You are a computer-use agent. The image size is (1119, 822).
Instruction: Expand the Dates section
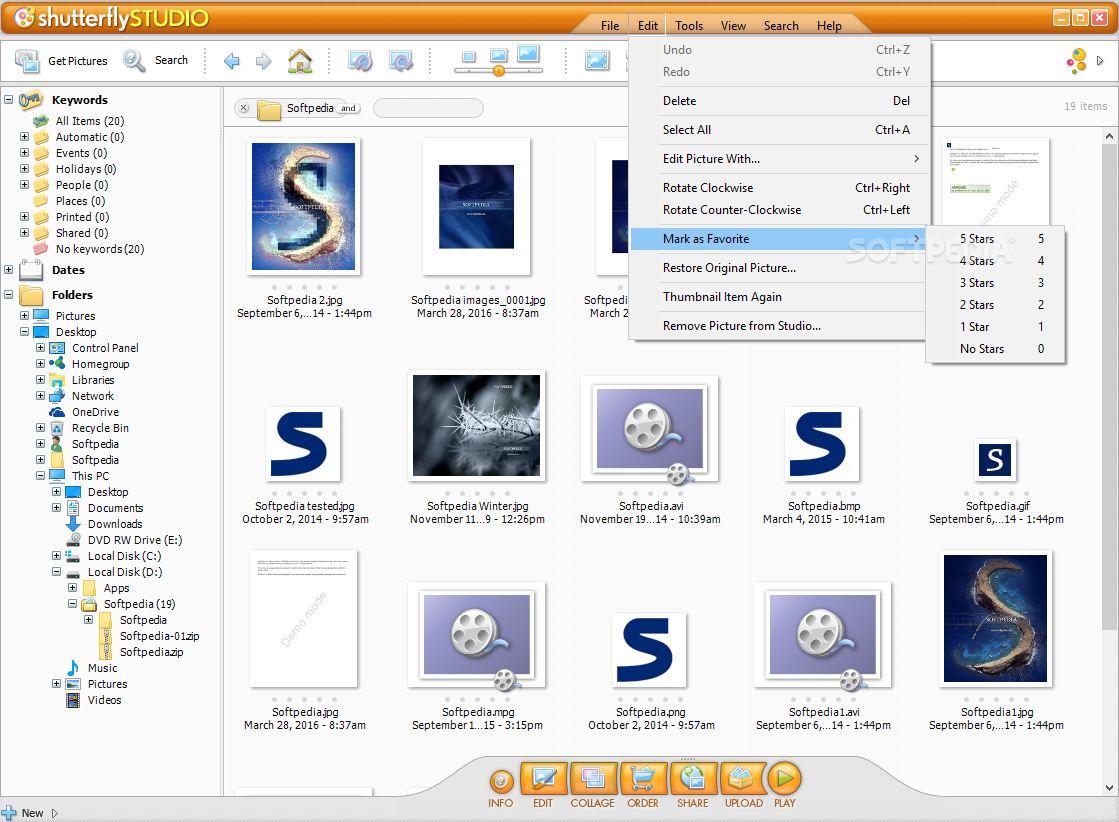[x=9, y=270]
